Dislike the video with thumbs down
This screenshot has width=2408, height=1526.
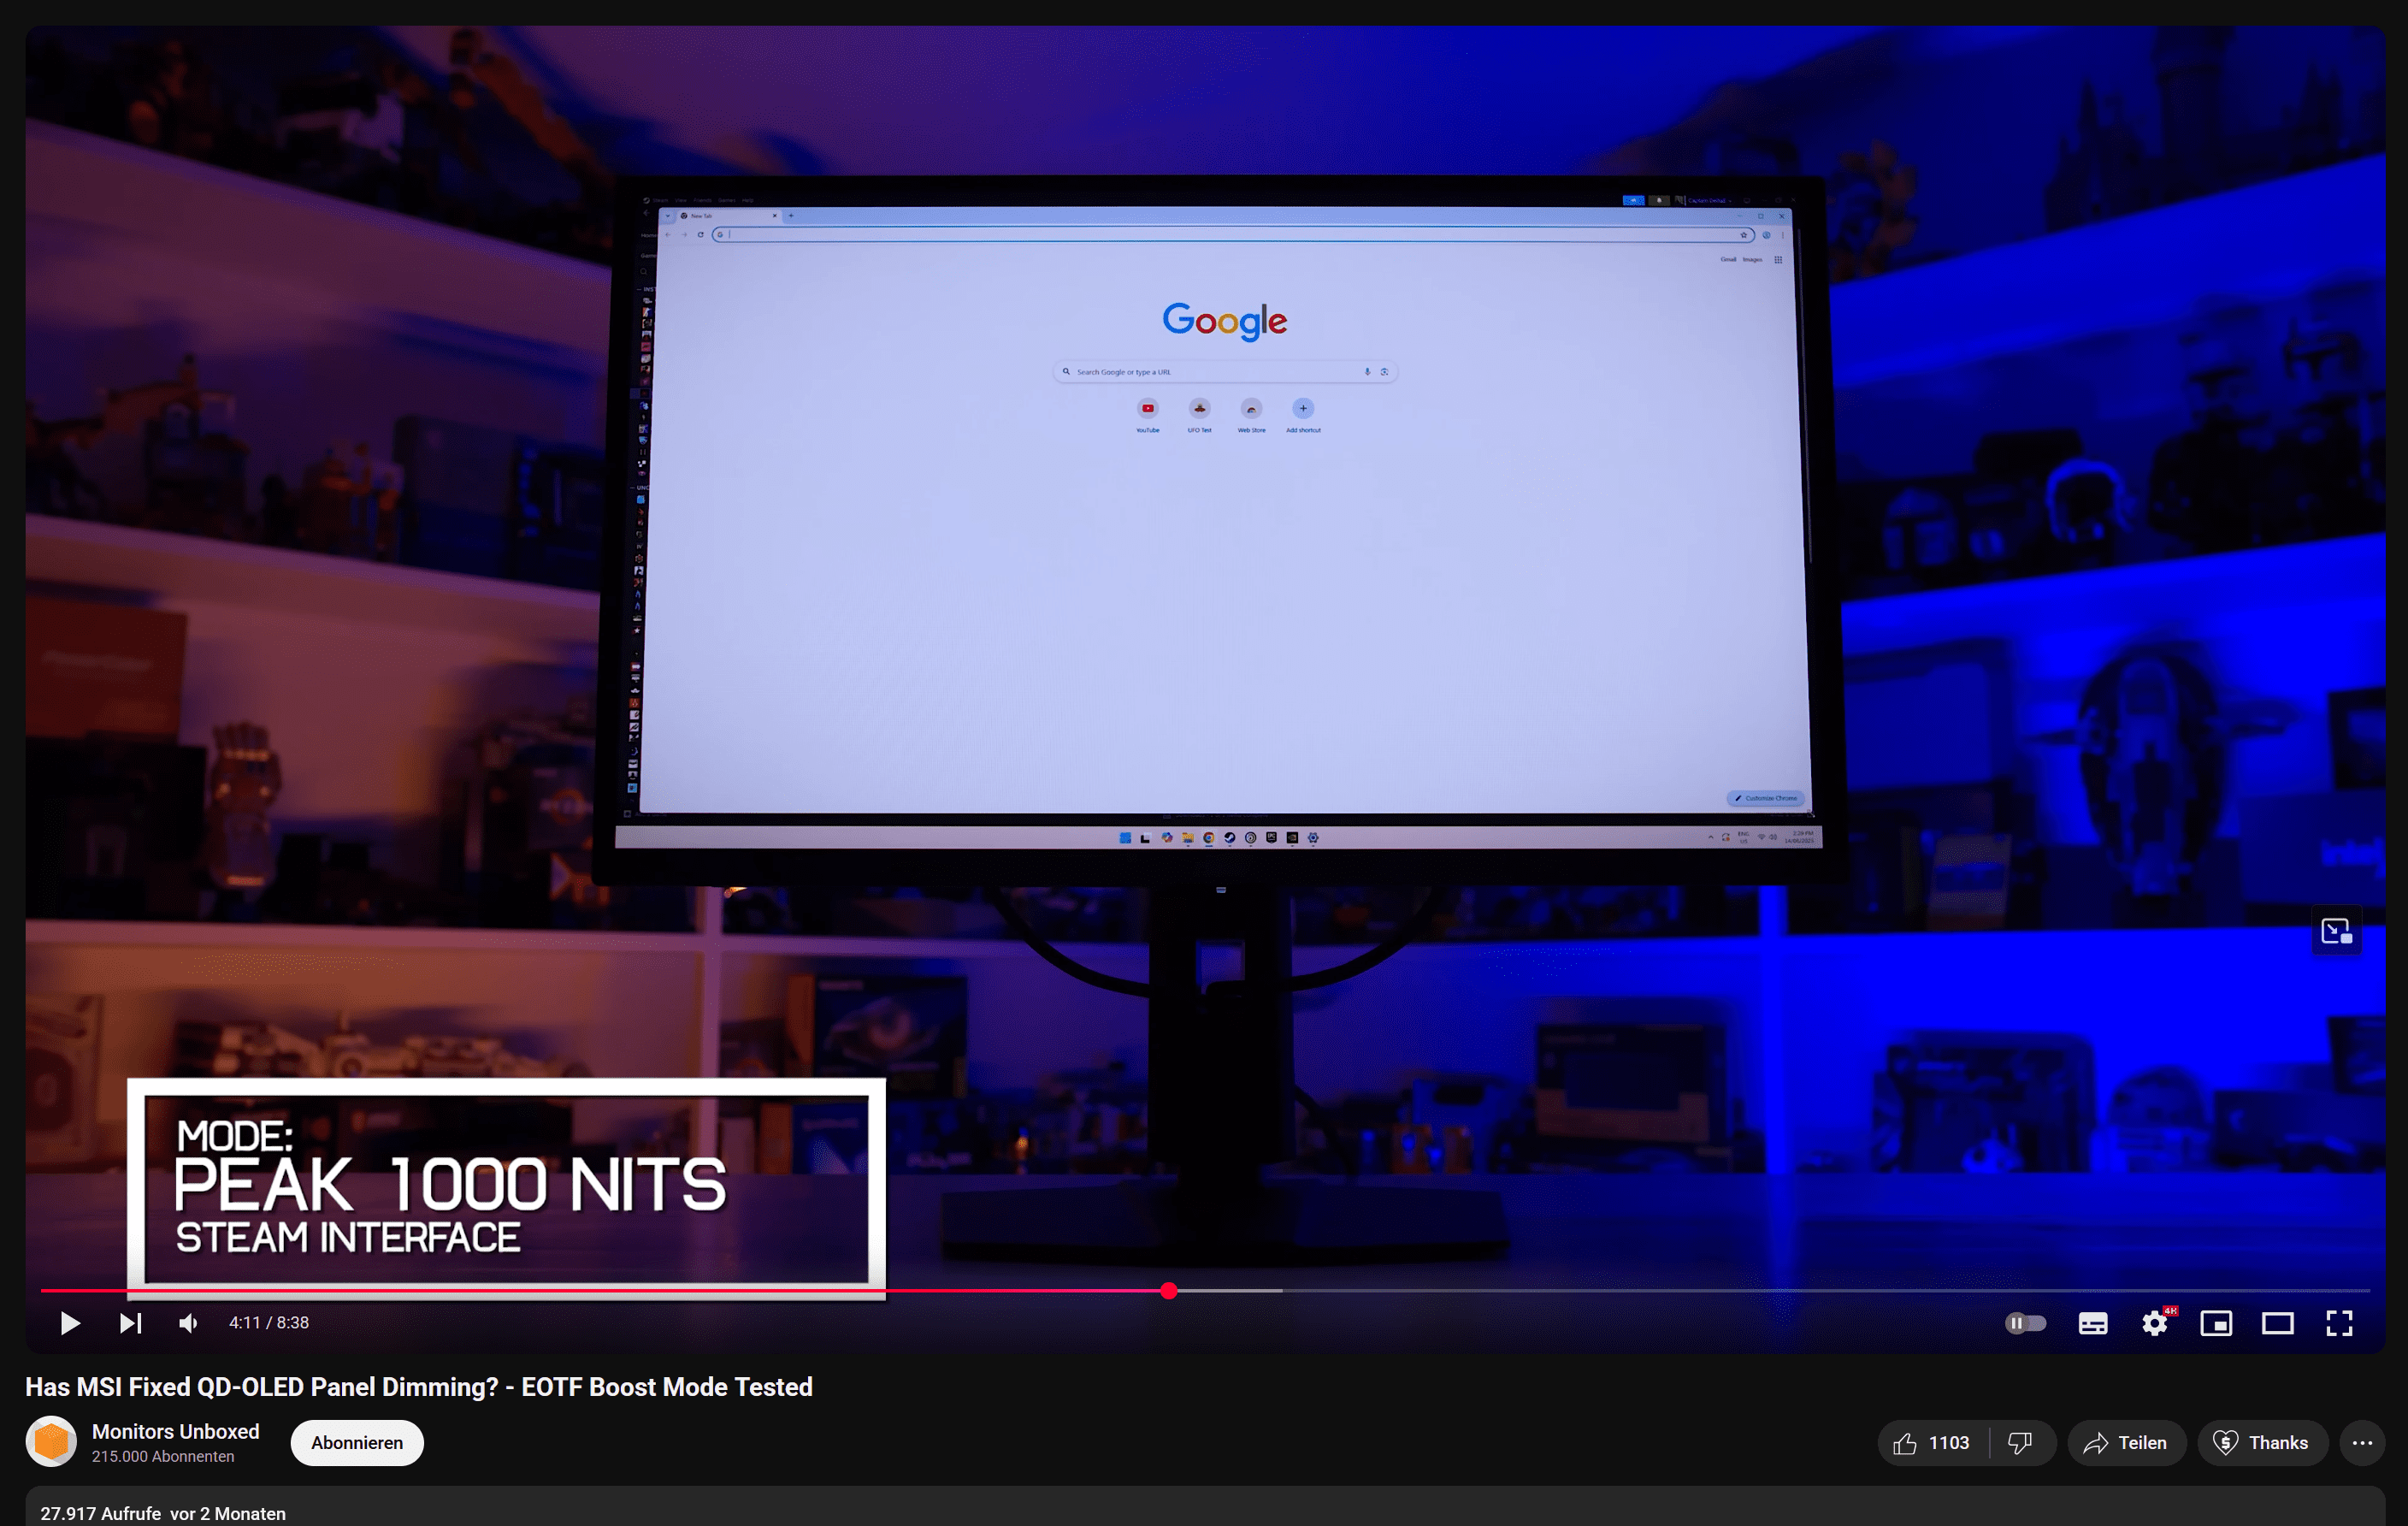click(2020, 1443)
